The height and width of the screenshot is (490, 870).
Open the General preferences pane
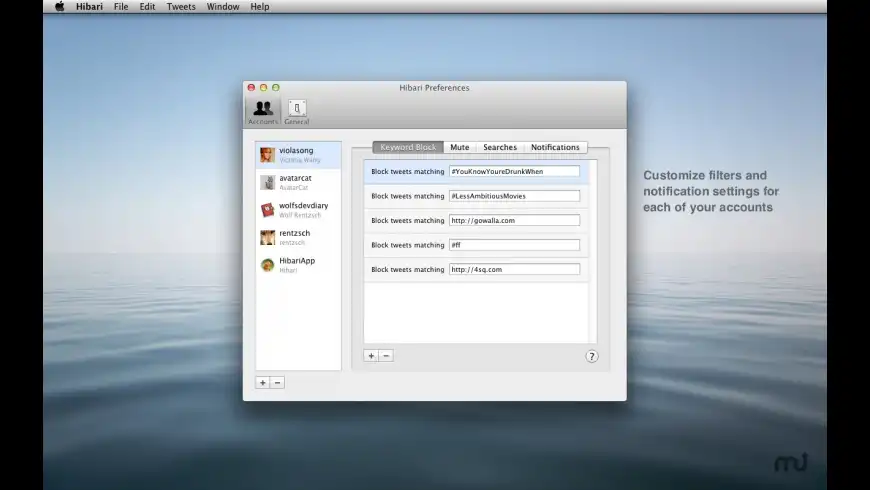[x=297, y=112]
